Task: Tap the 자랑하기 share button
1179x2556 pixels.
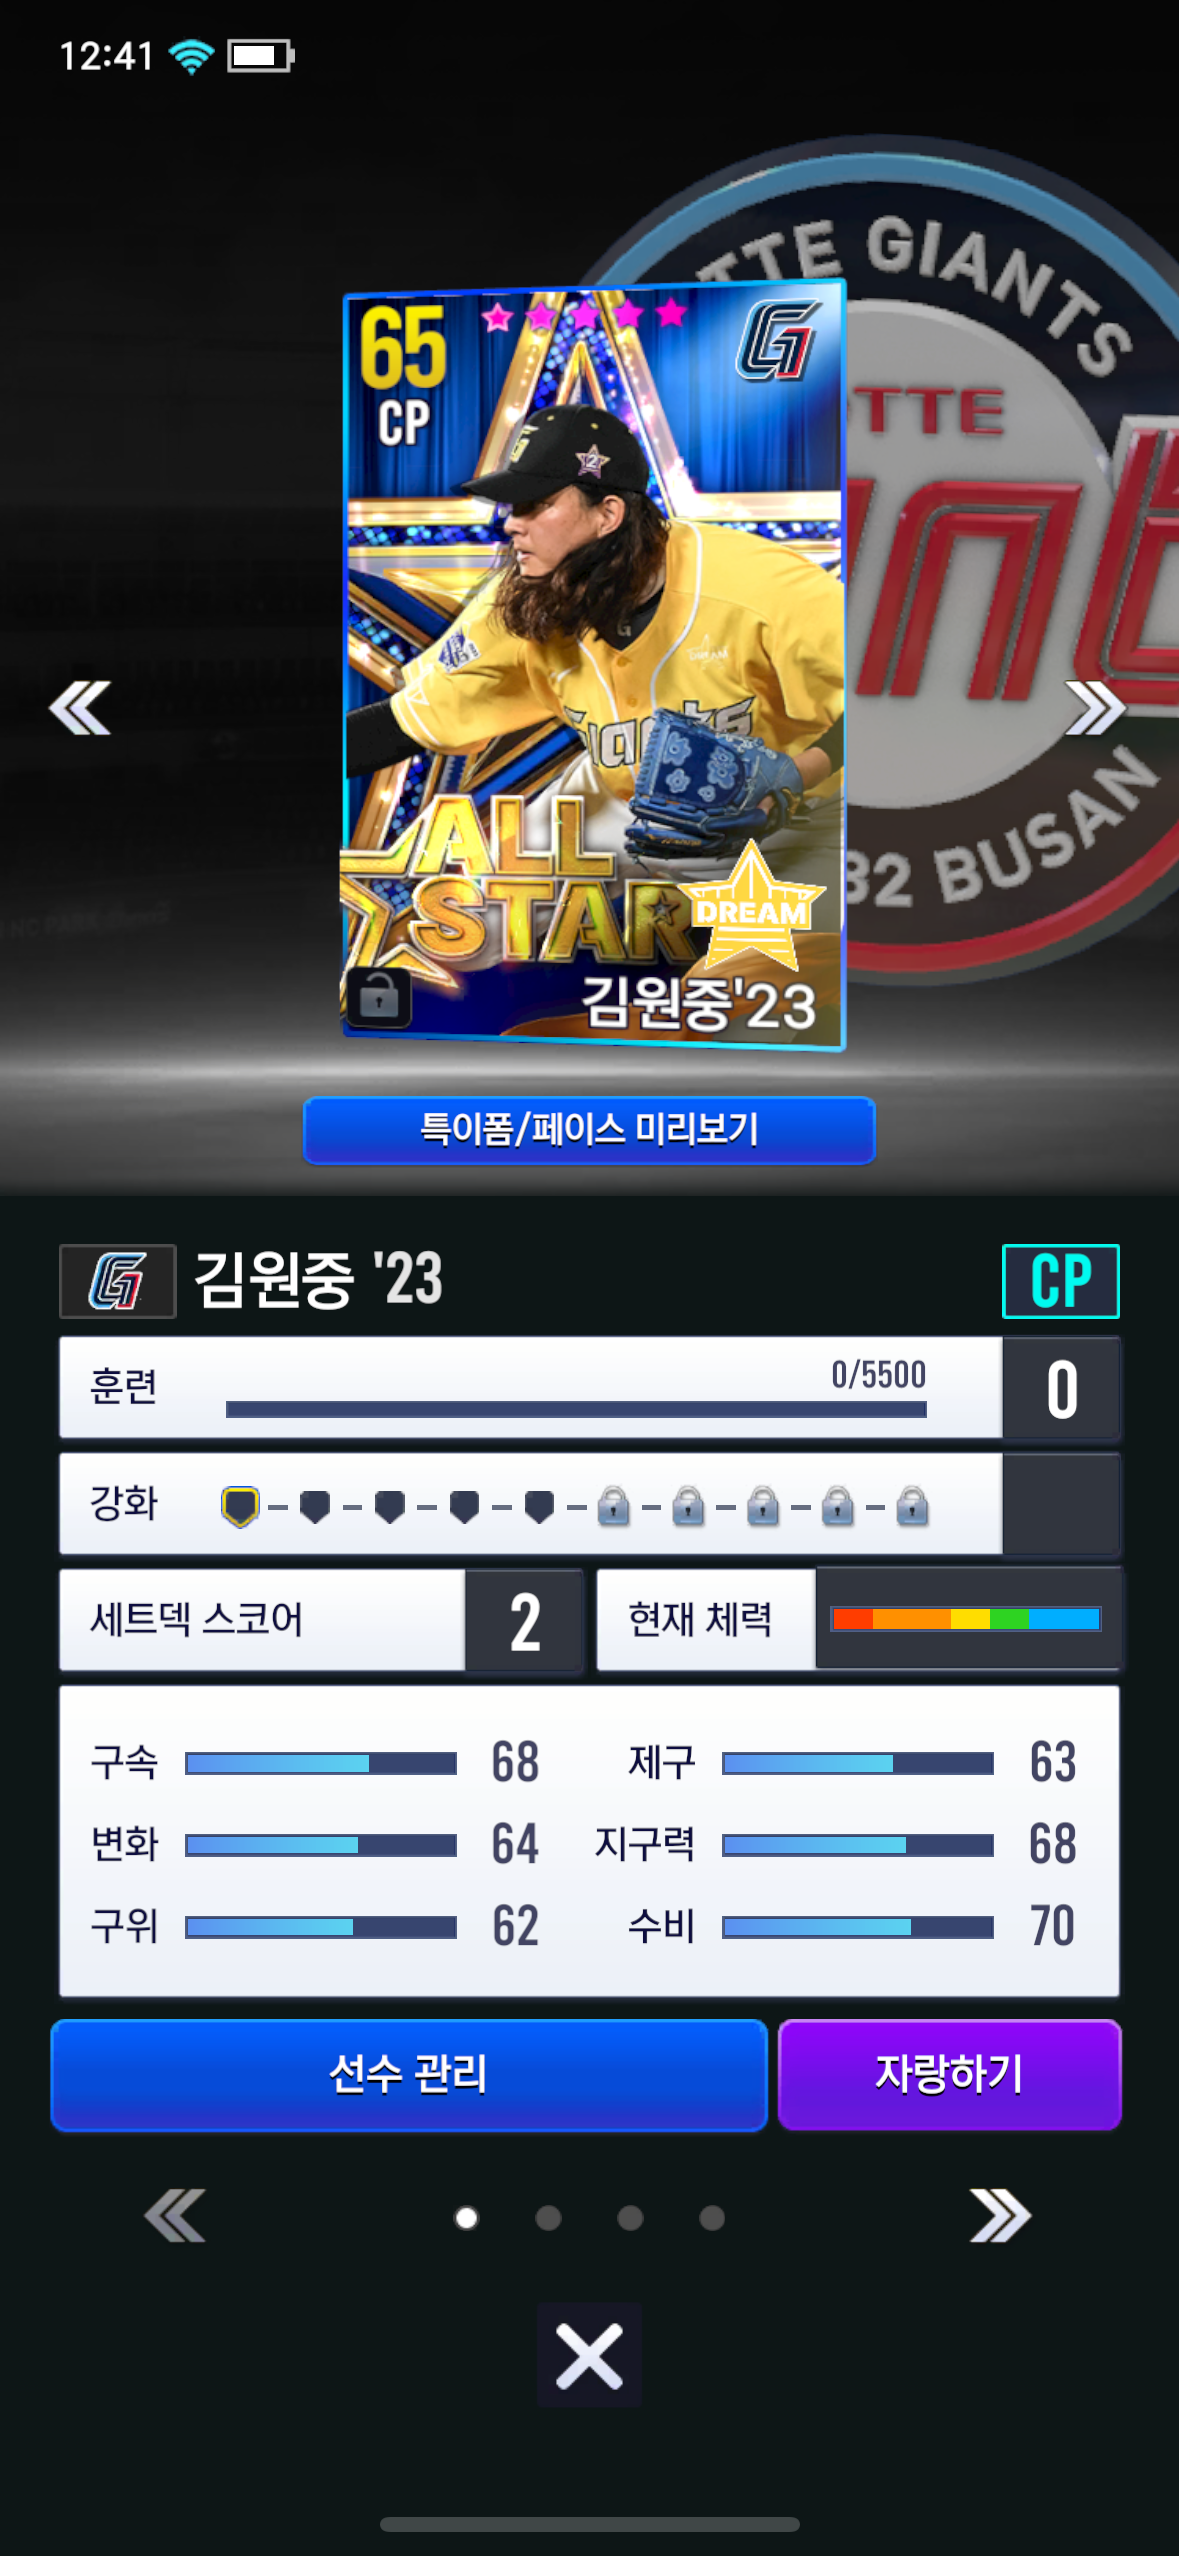Action: click(949, 2074)
